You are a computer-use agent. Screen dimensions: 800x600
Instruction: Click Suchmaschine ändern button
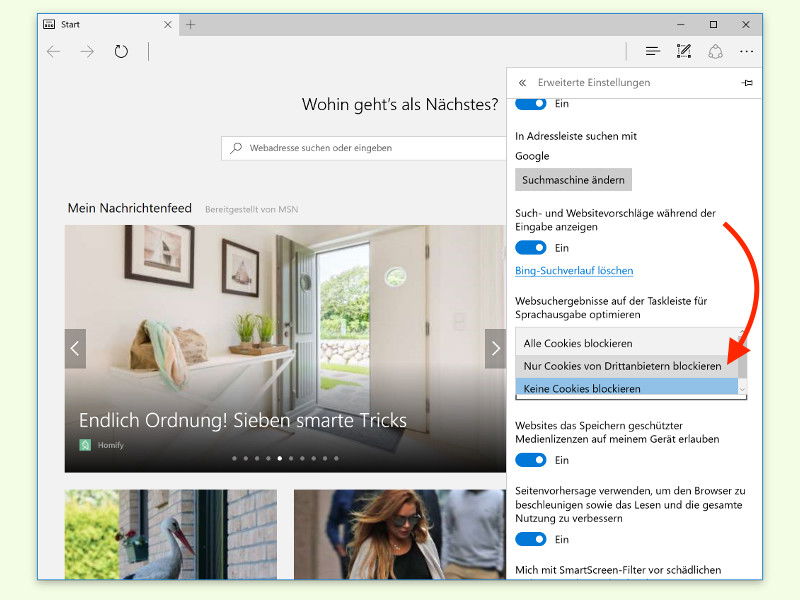573,180
